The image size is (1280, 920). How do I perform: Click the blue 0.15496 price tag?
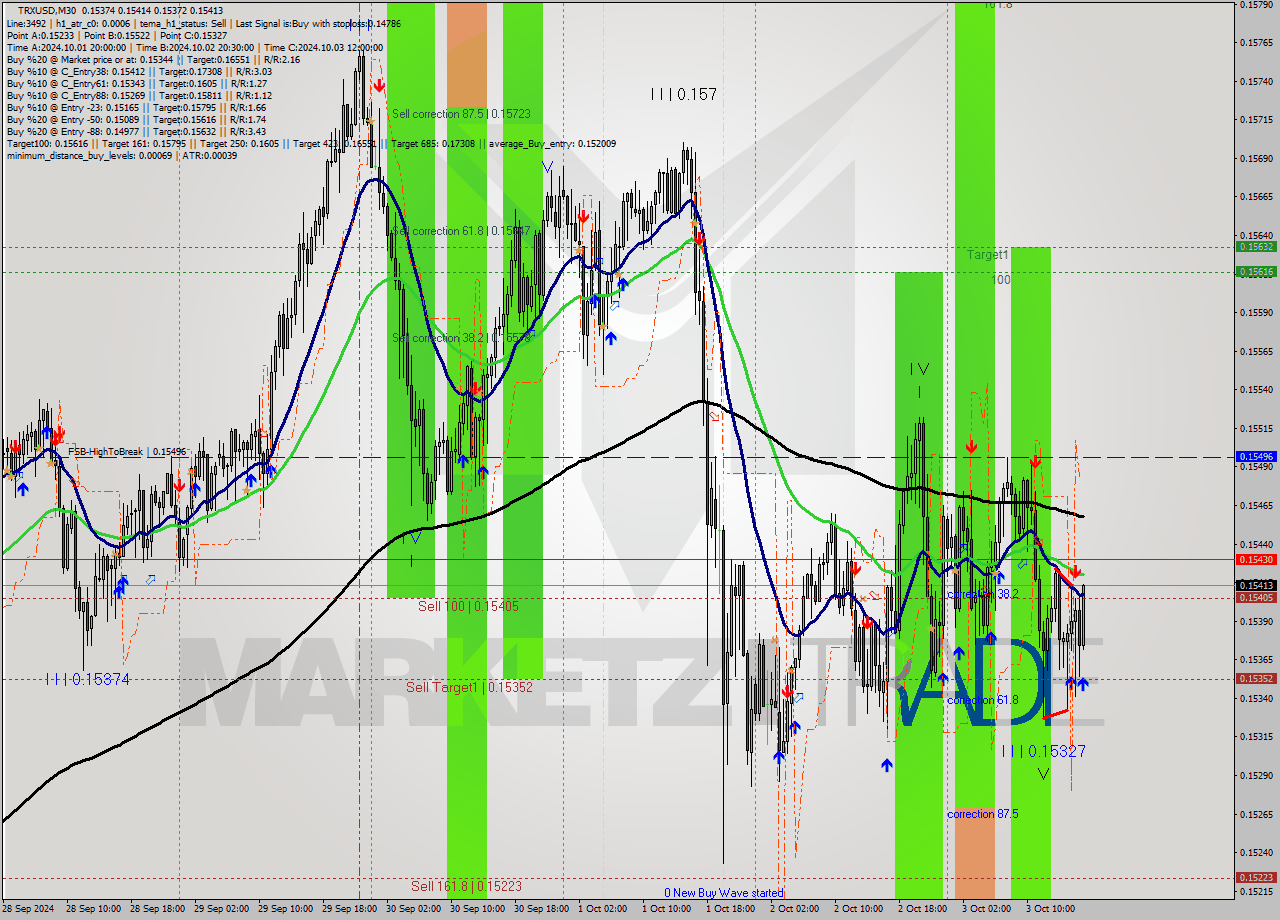pos(1256,456)
